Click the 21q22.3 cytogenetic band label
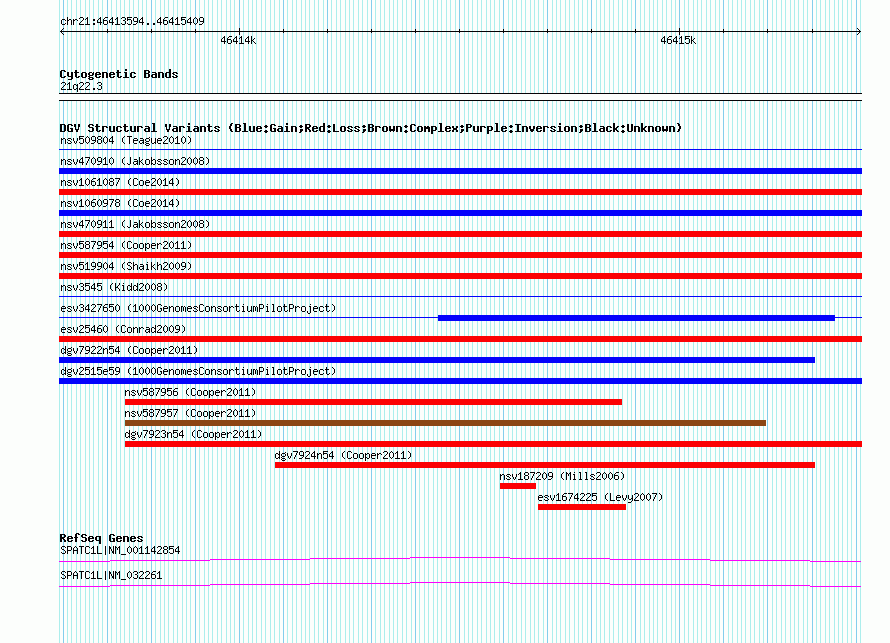This screenshot has width=890, height=643. pyautogui.click(x=81, y=86)
